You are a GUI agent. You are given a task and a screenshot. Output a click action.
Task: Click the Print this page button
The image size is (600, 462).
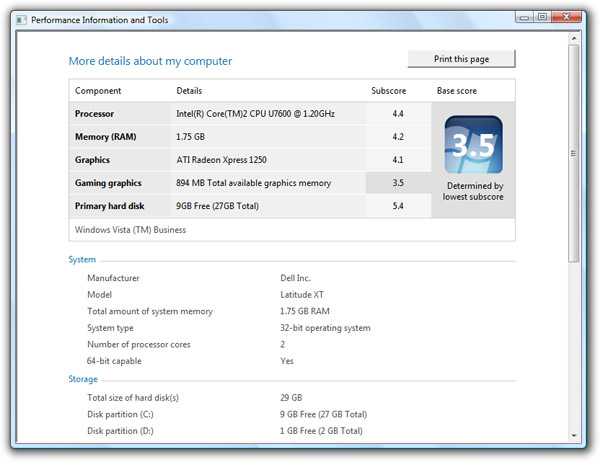pyautogui.click(x=461, y=59)
